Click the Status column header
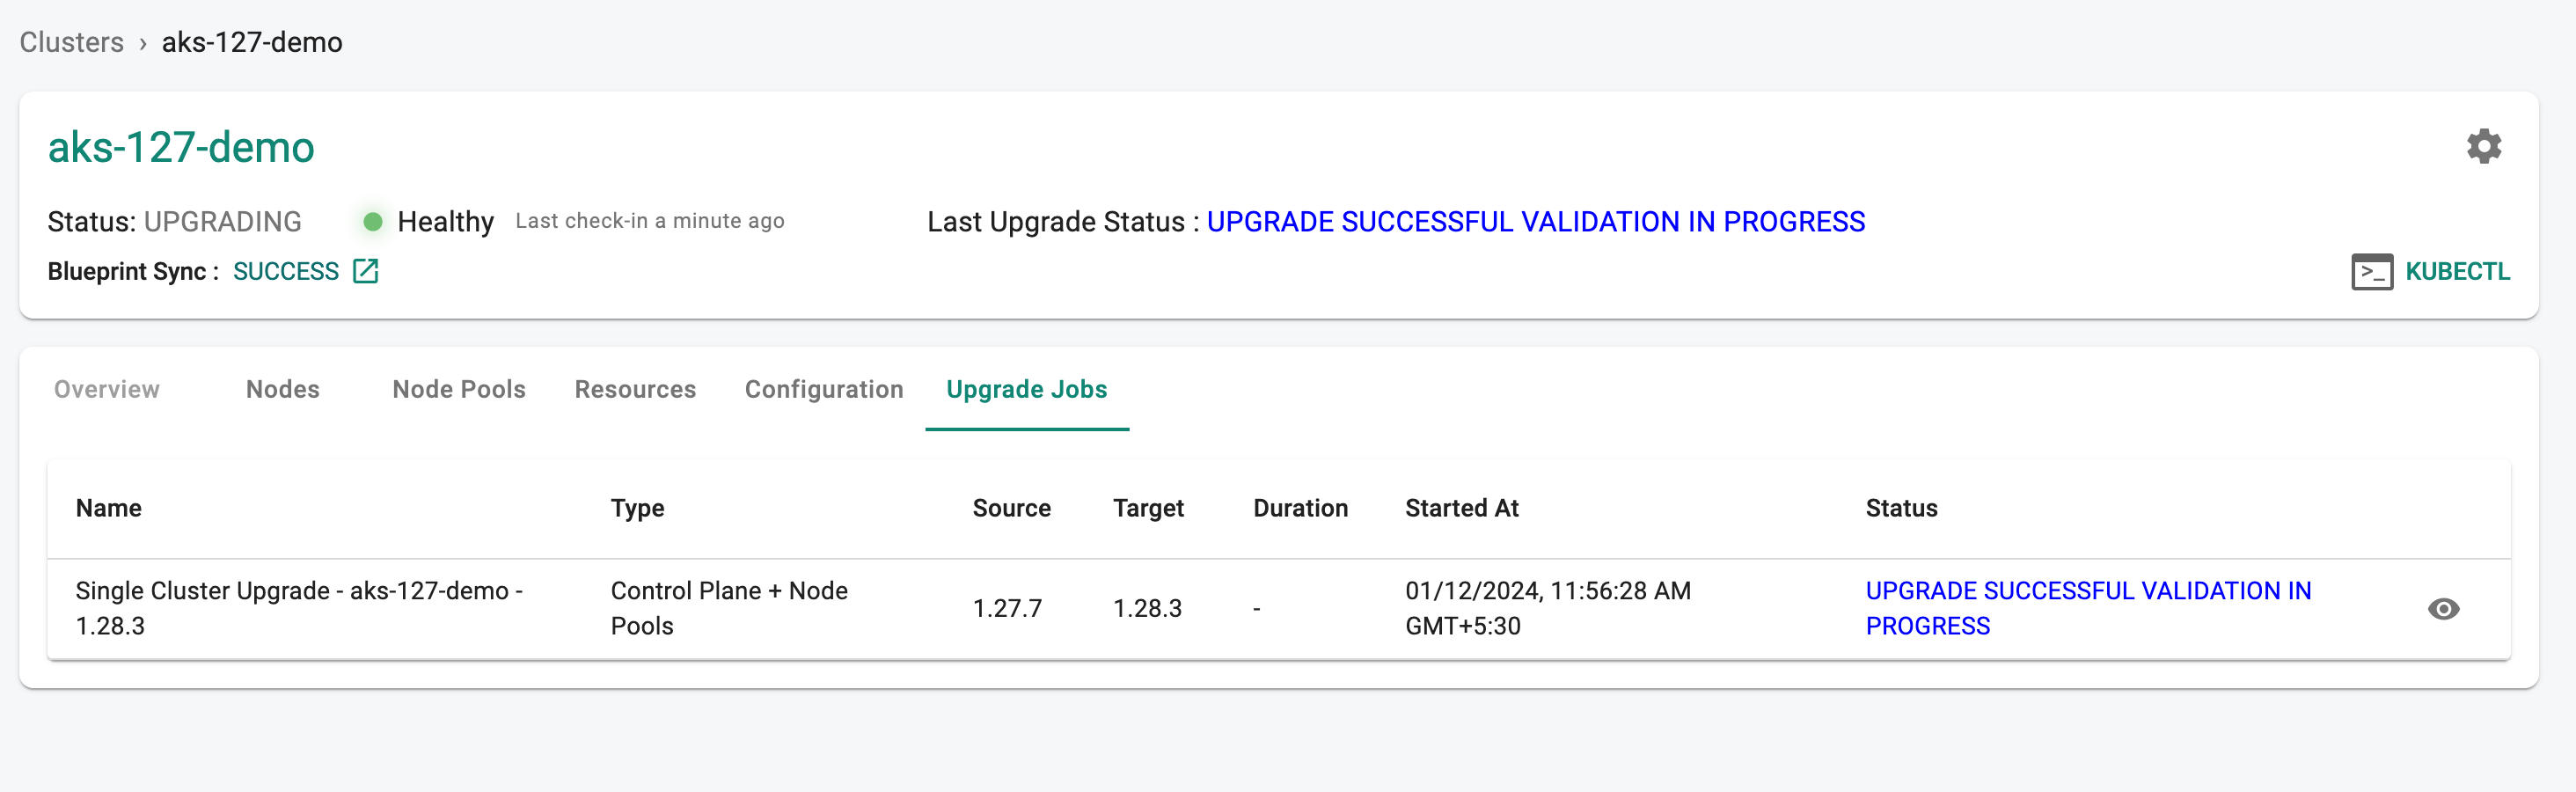The height and width of the screenshot is (792, 2576). click(1901, 508)
